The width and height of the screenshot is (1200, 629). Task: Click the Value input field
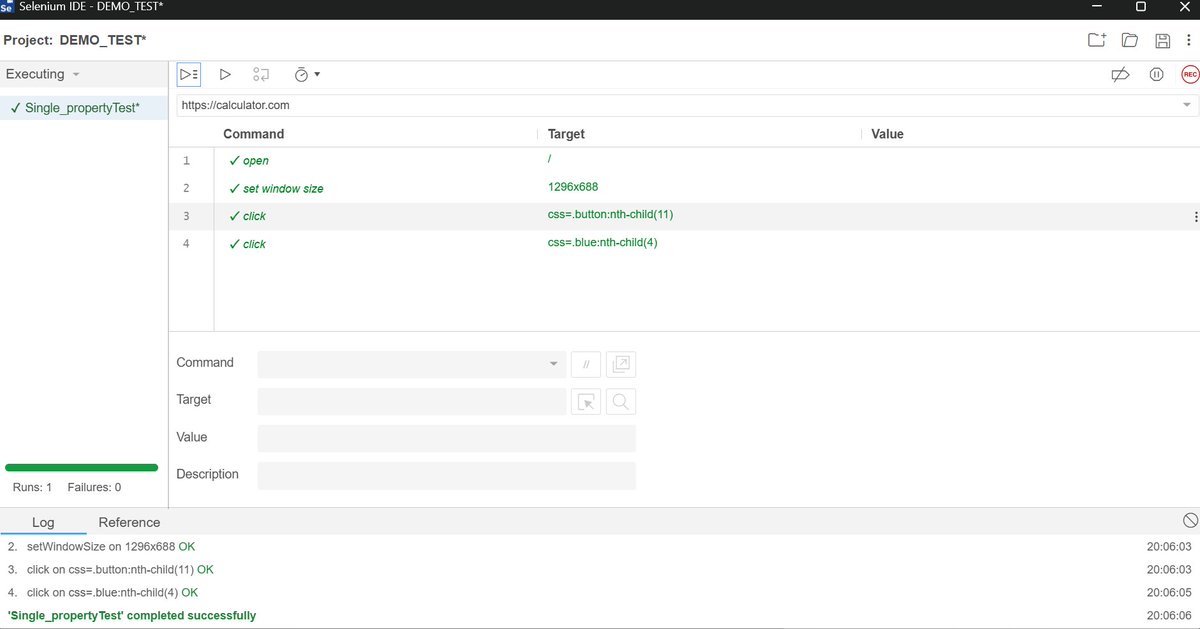(446, 439)
